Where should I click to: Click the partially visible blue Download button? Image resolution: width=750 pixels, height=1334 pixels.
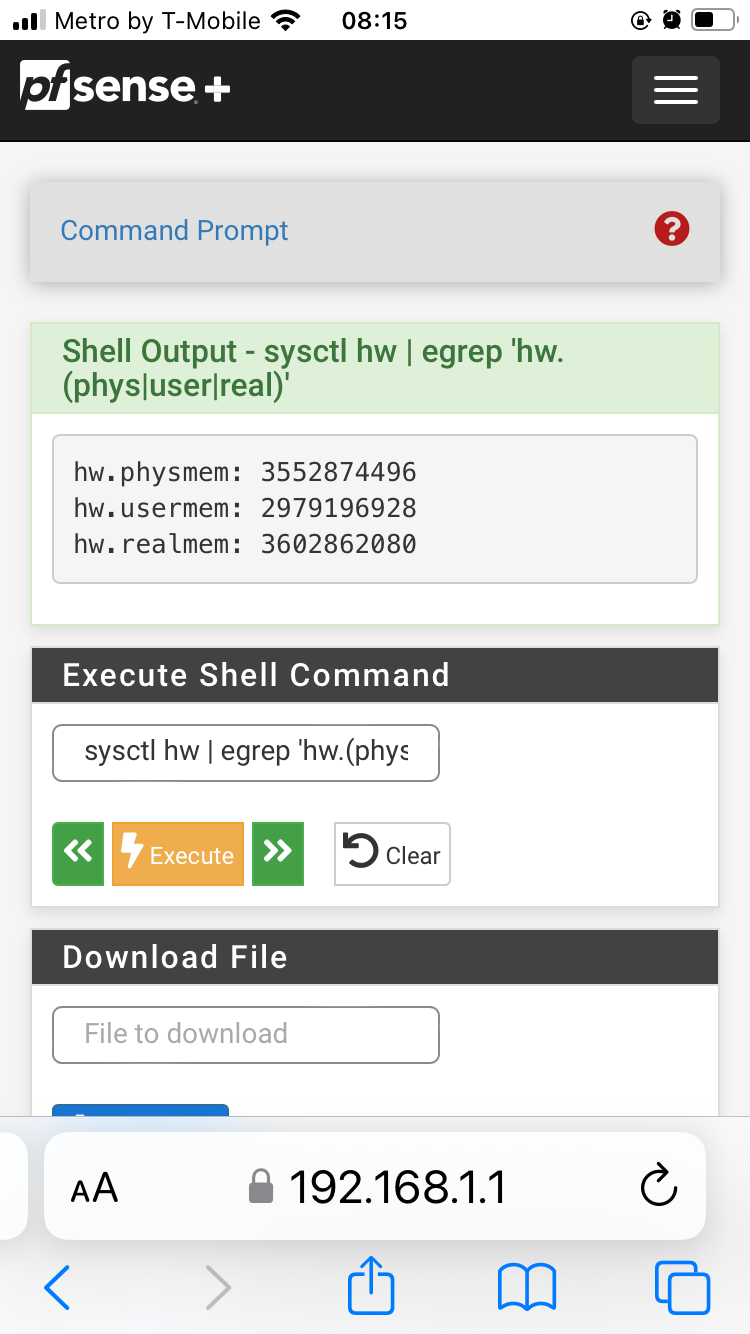point(140,1110)
